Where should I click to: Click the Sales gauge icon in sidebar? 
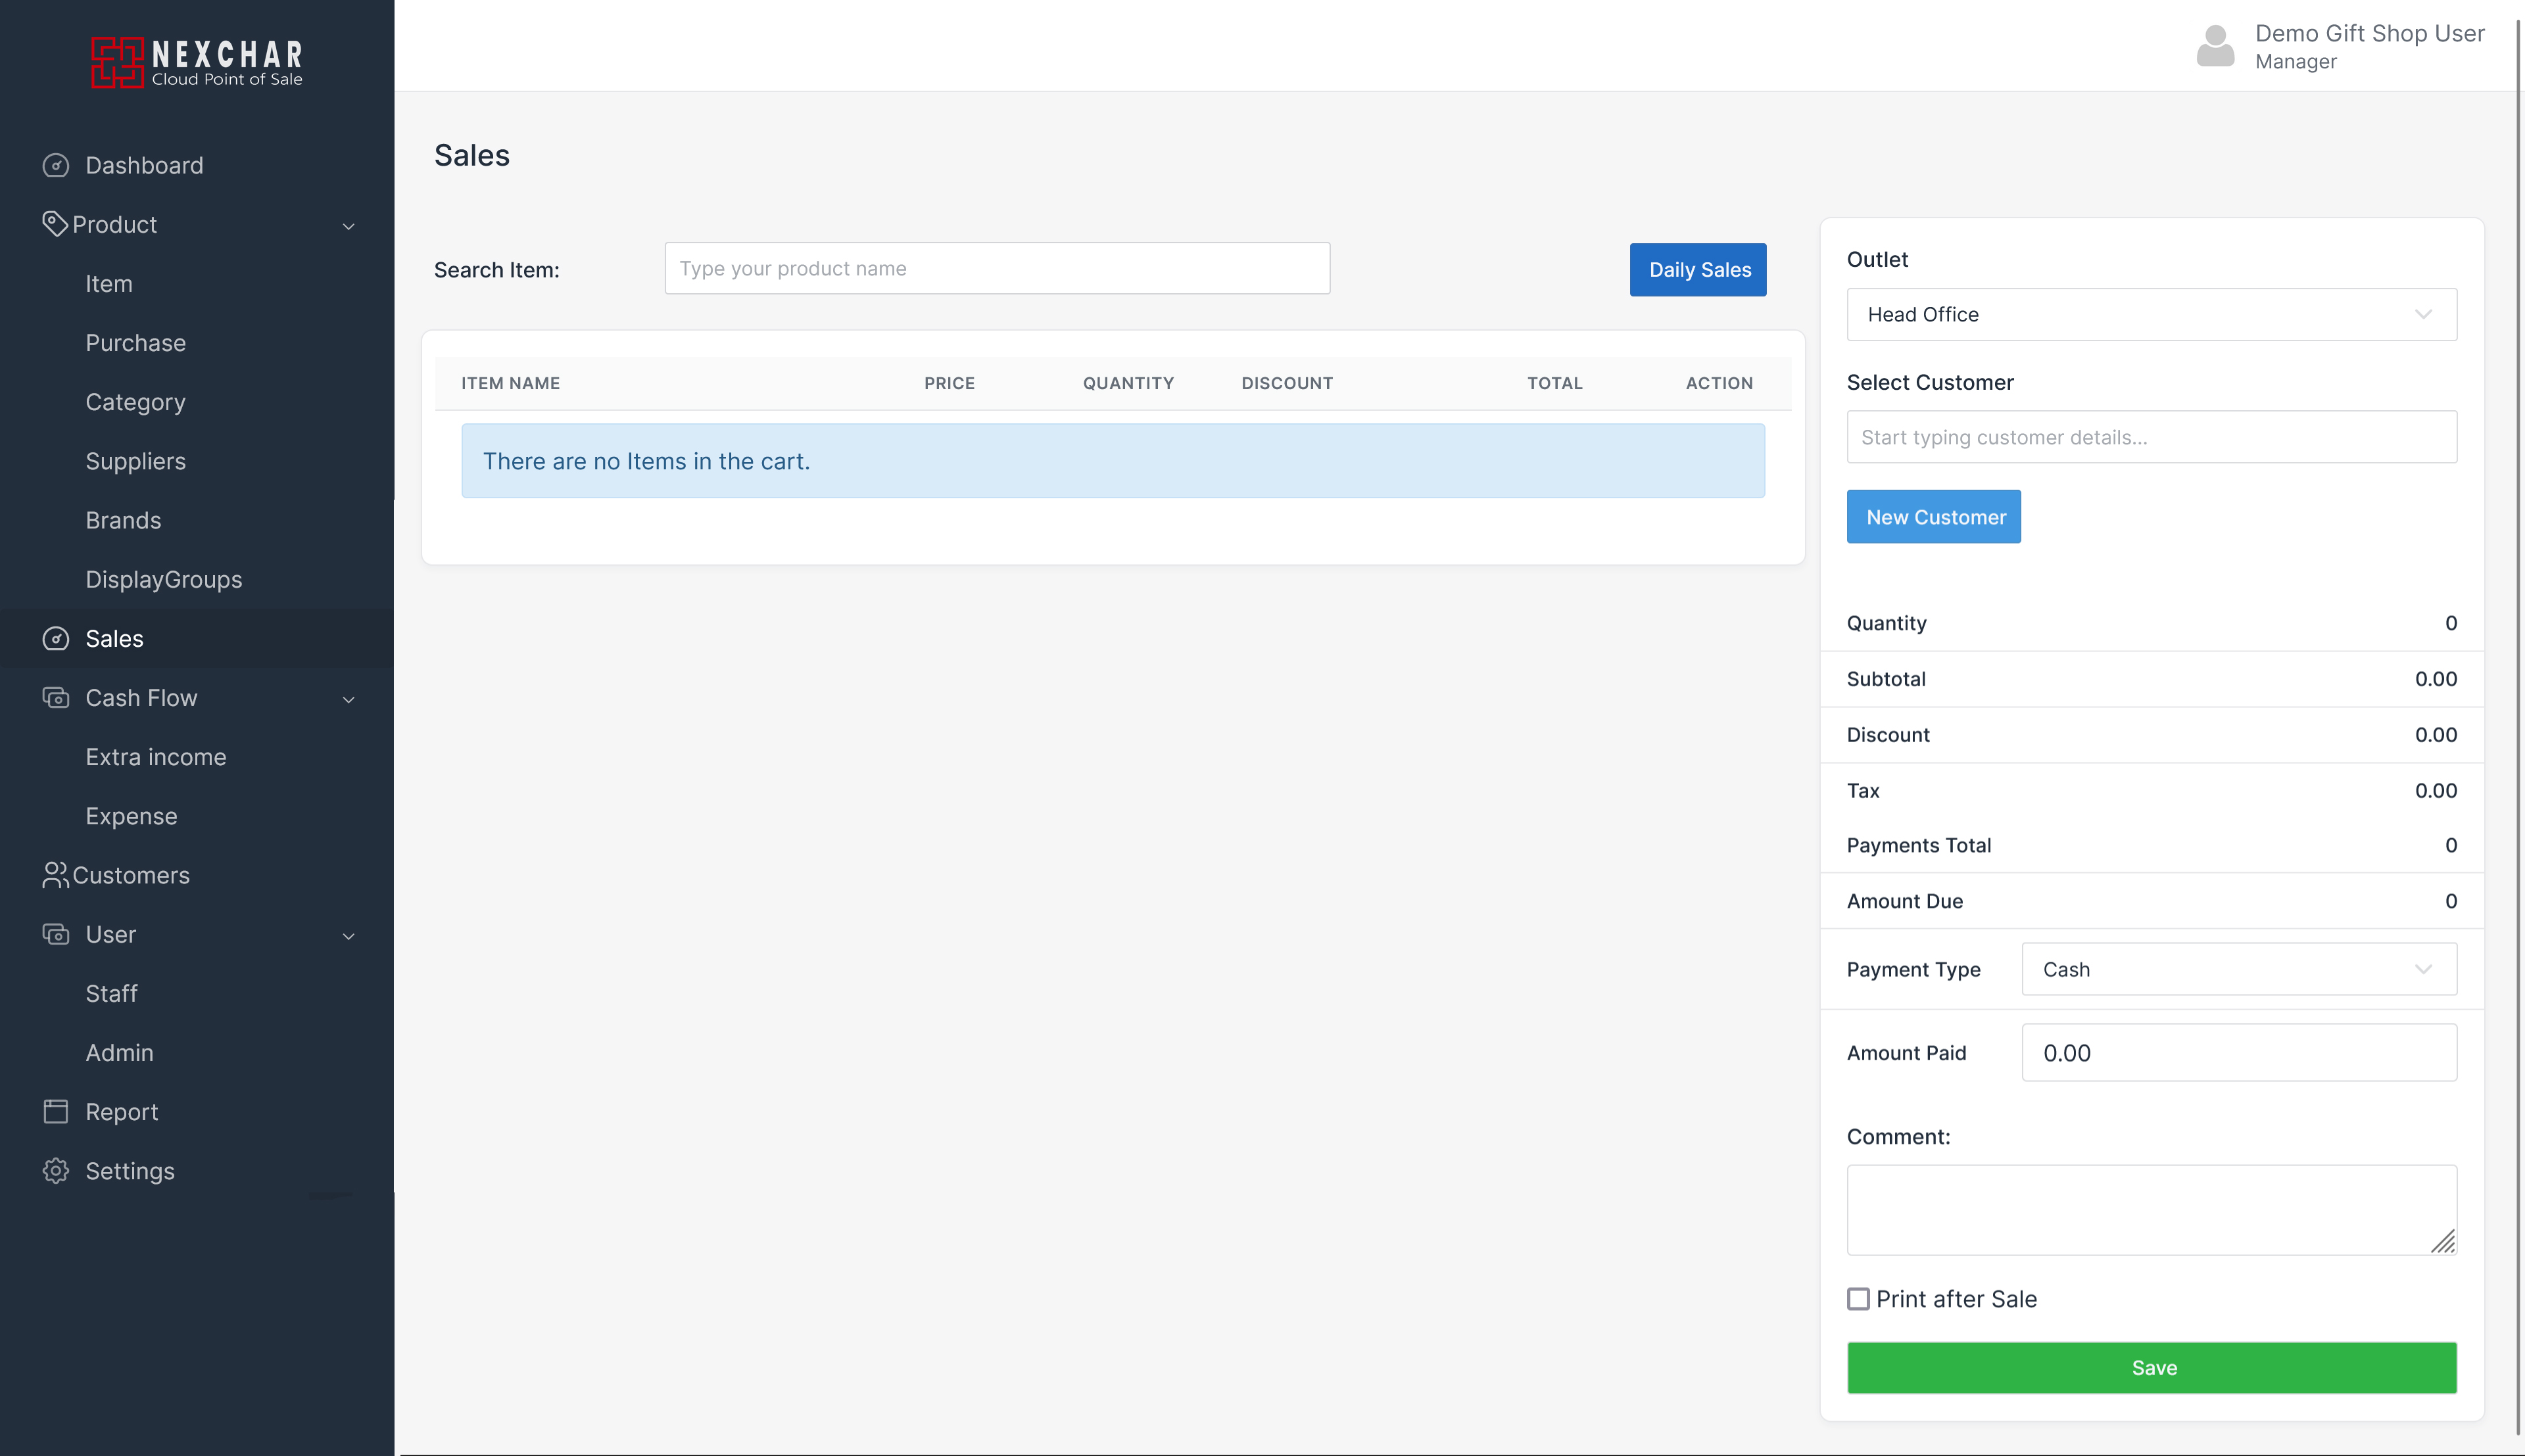(56, 638)
